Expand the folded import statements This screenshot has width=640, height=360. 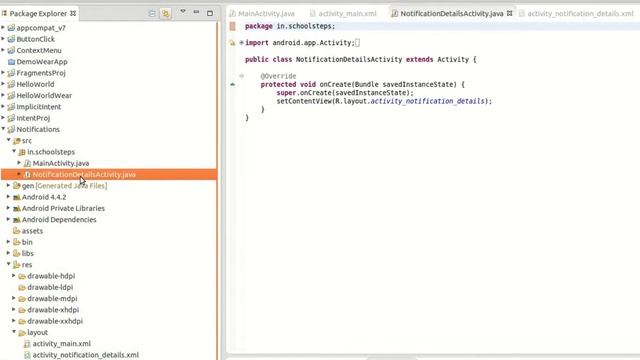click(241, 42)
